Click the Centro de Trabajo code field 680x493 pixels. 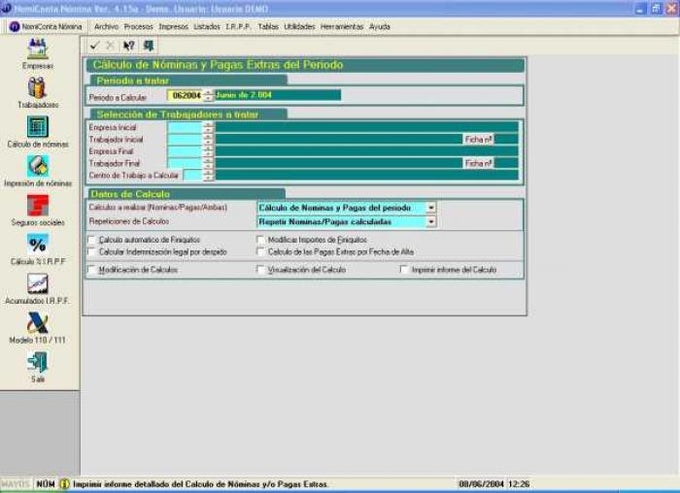coord(193,175)
